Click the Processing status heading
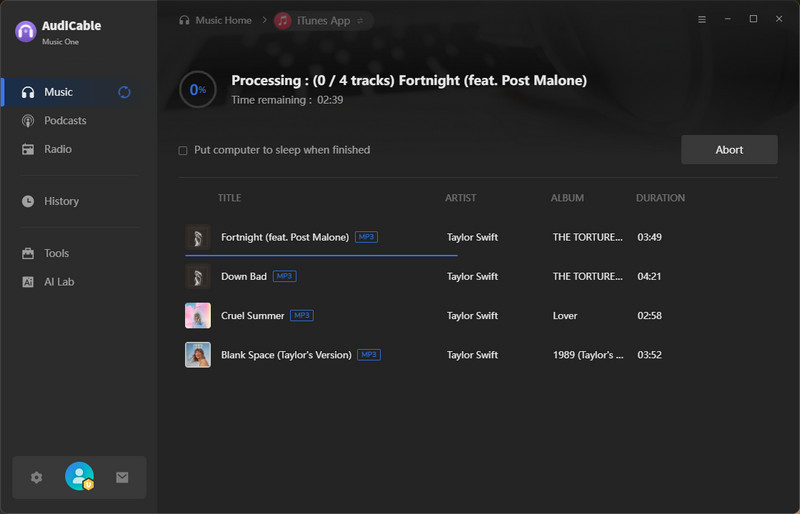Viewport: 800px width, 514px height. click(409, 81)
